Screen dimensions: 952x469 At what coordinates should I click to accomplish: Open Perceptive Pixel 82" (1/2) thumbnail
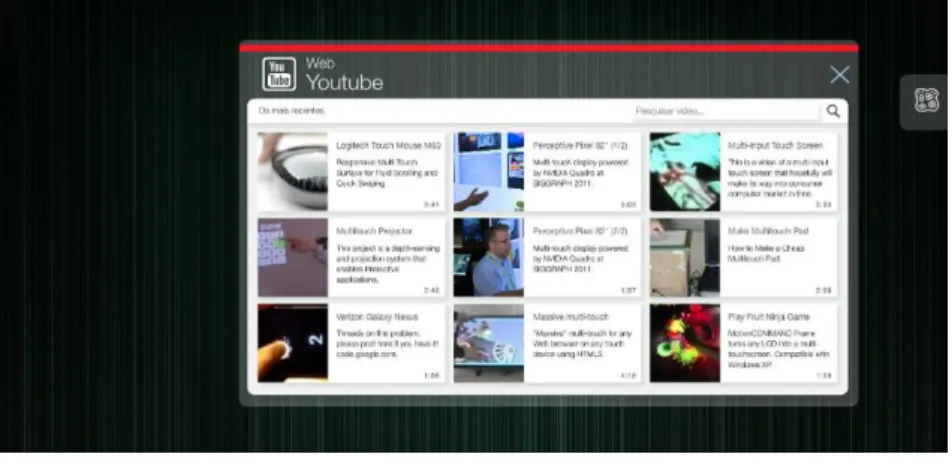point(489,172)
